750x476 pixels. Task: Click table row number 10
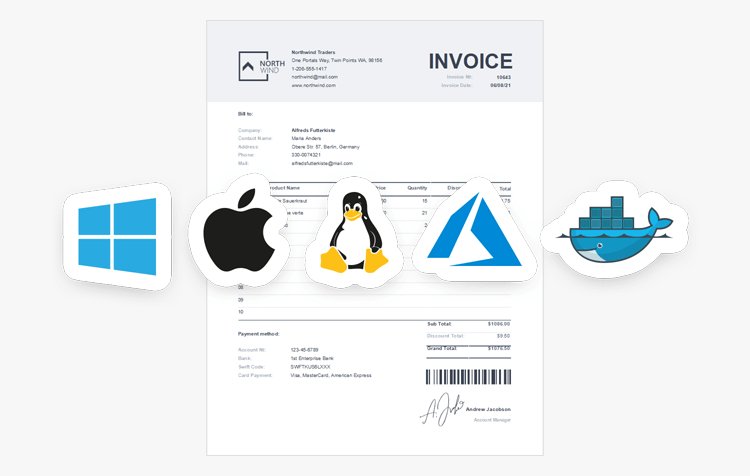[241, 312]
